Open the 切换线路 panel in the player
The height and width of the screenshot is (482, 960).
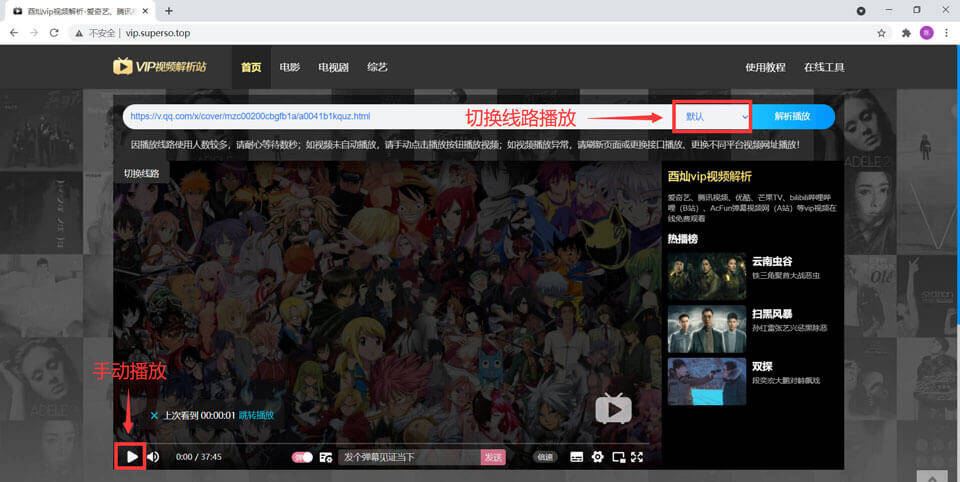coord(141,173)
